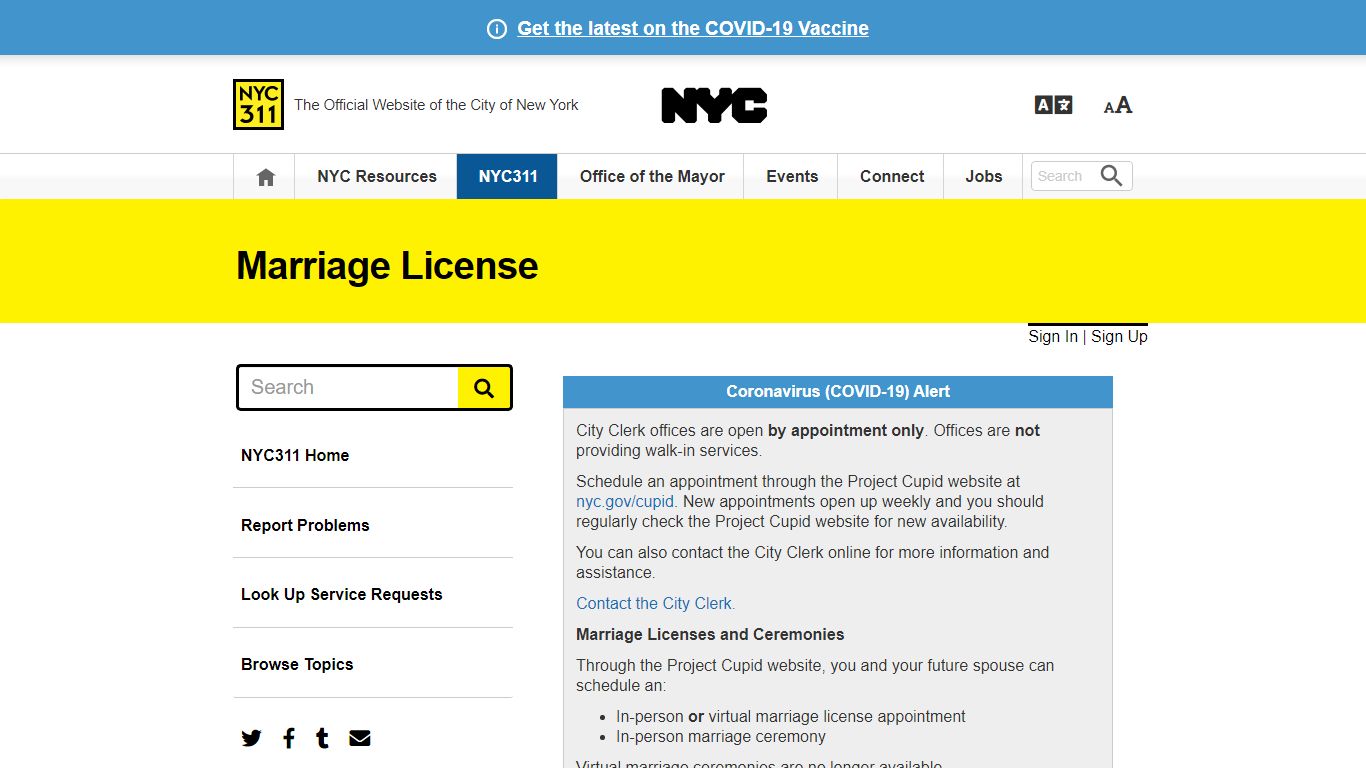Open the Events menu item

pyautogui.click(x=792, y=176)
